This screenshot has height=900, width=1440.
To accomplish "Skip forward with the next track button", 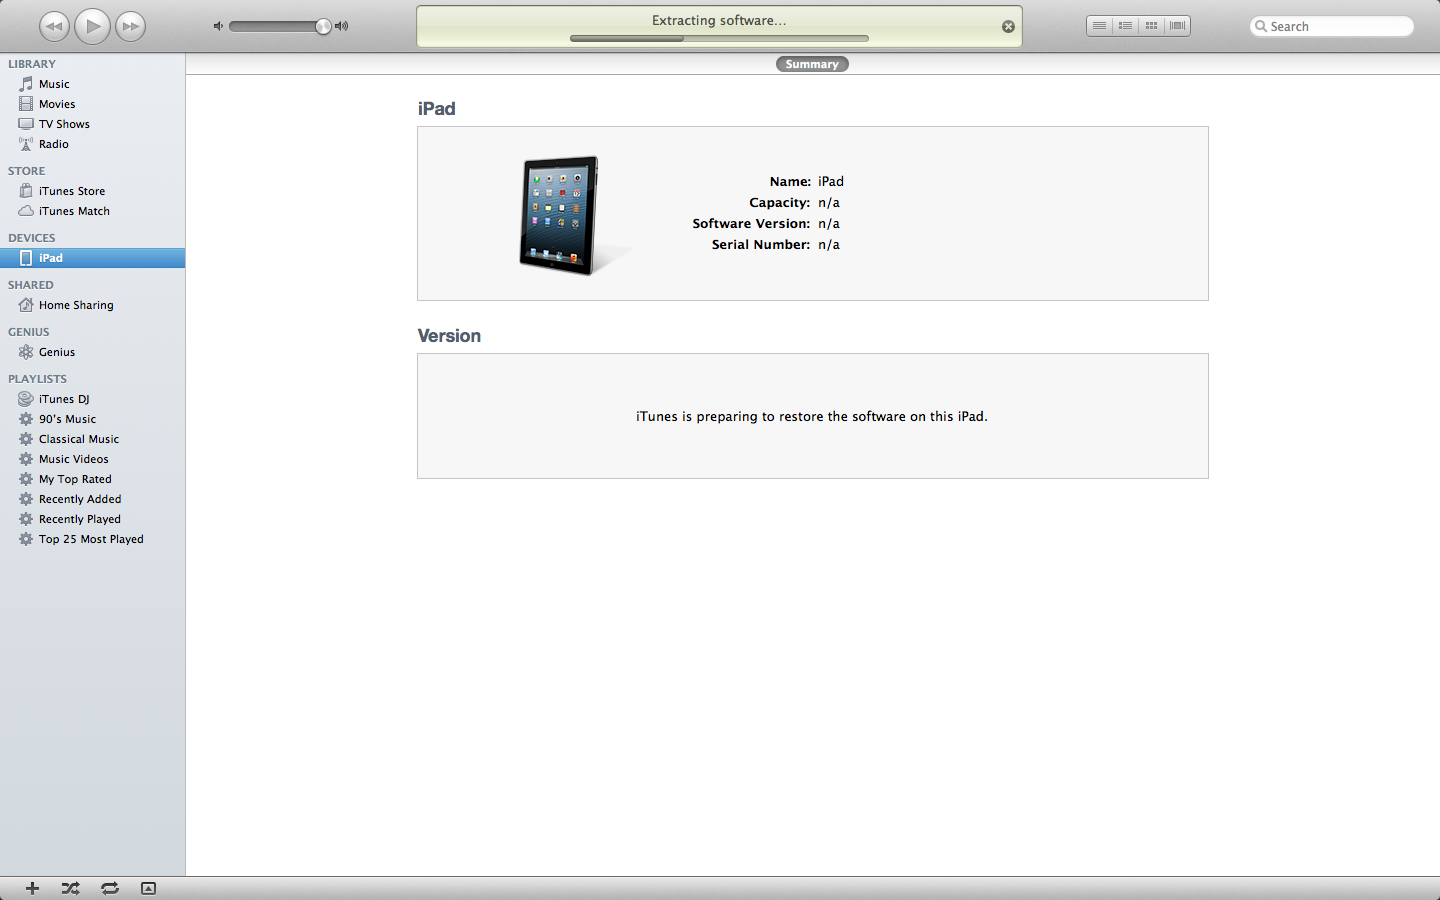I will click(x=130, y=26).
